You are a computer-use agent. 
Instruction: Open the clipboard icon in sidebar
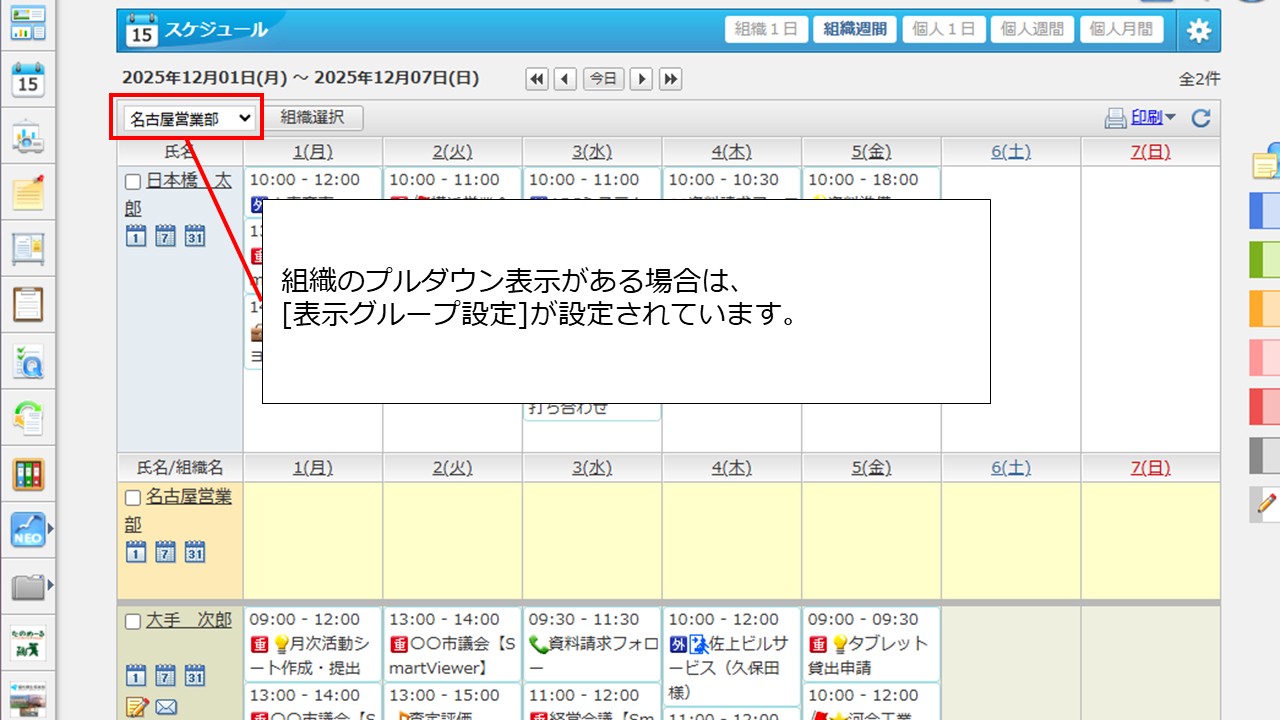28,303
